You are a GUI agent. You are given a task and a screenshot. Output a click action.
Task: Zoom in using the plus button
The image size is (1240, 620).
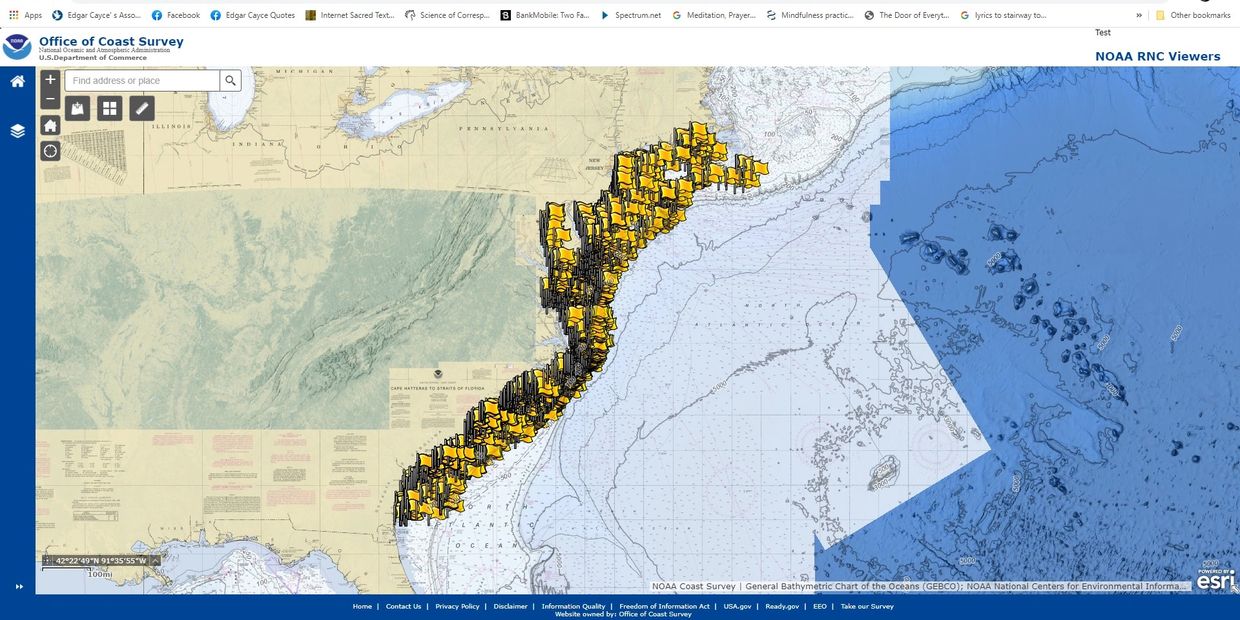click(x=49, y=79)
